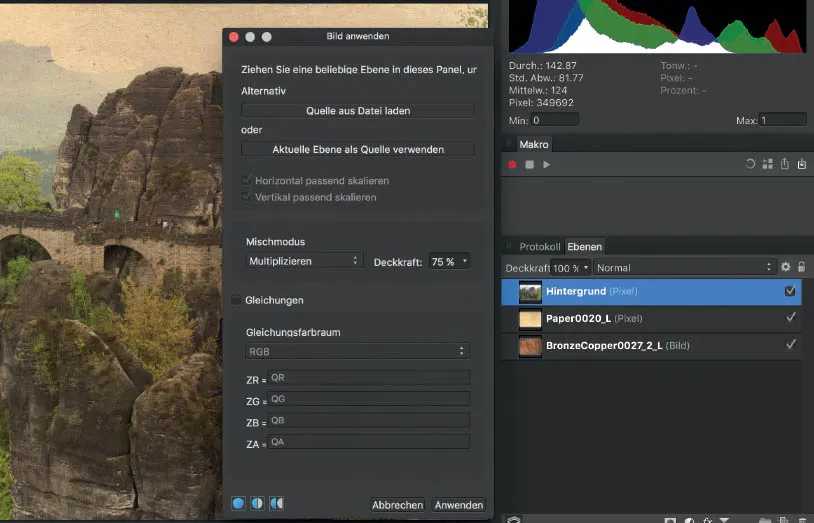Toggle visibility of Hintergrund layer
The width and height of the screenshot is (814, 523).
coord(791,291)
